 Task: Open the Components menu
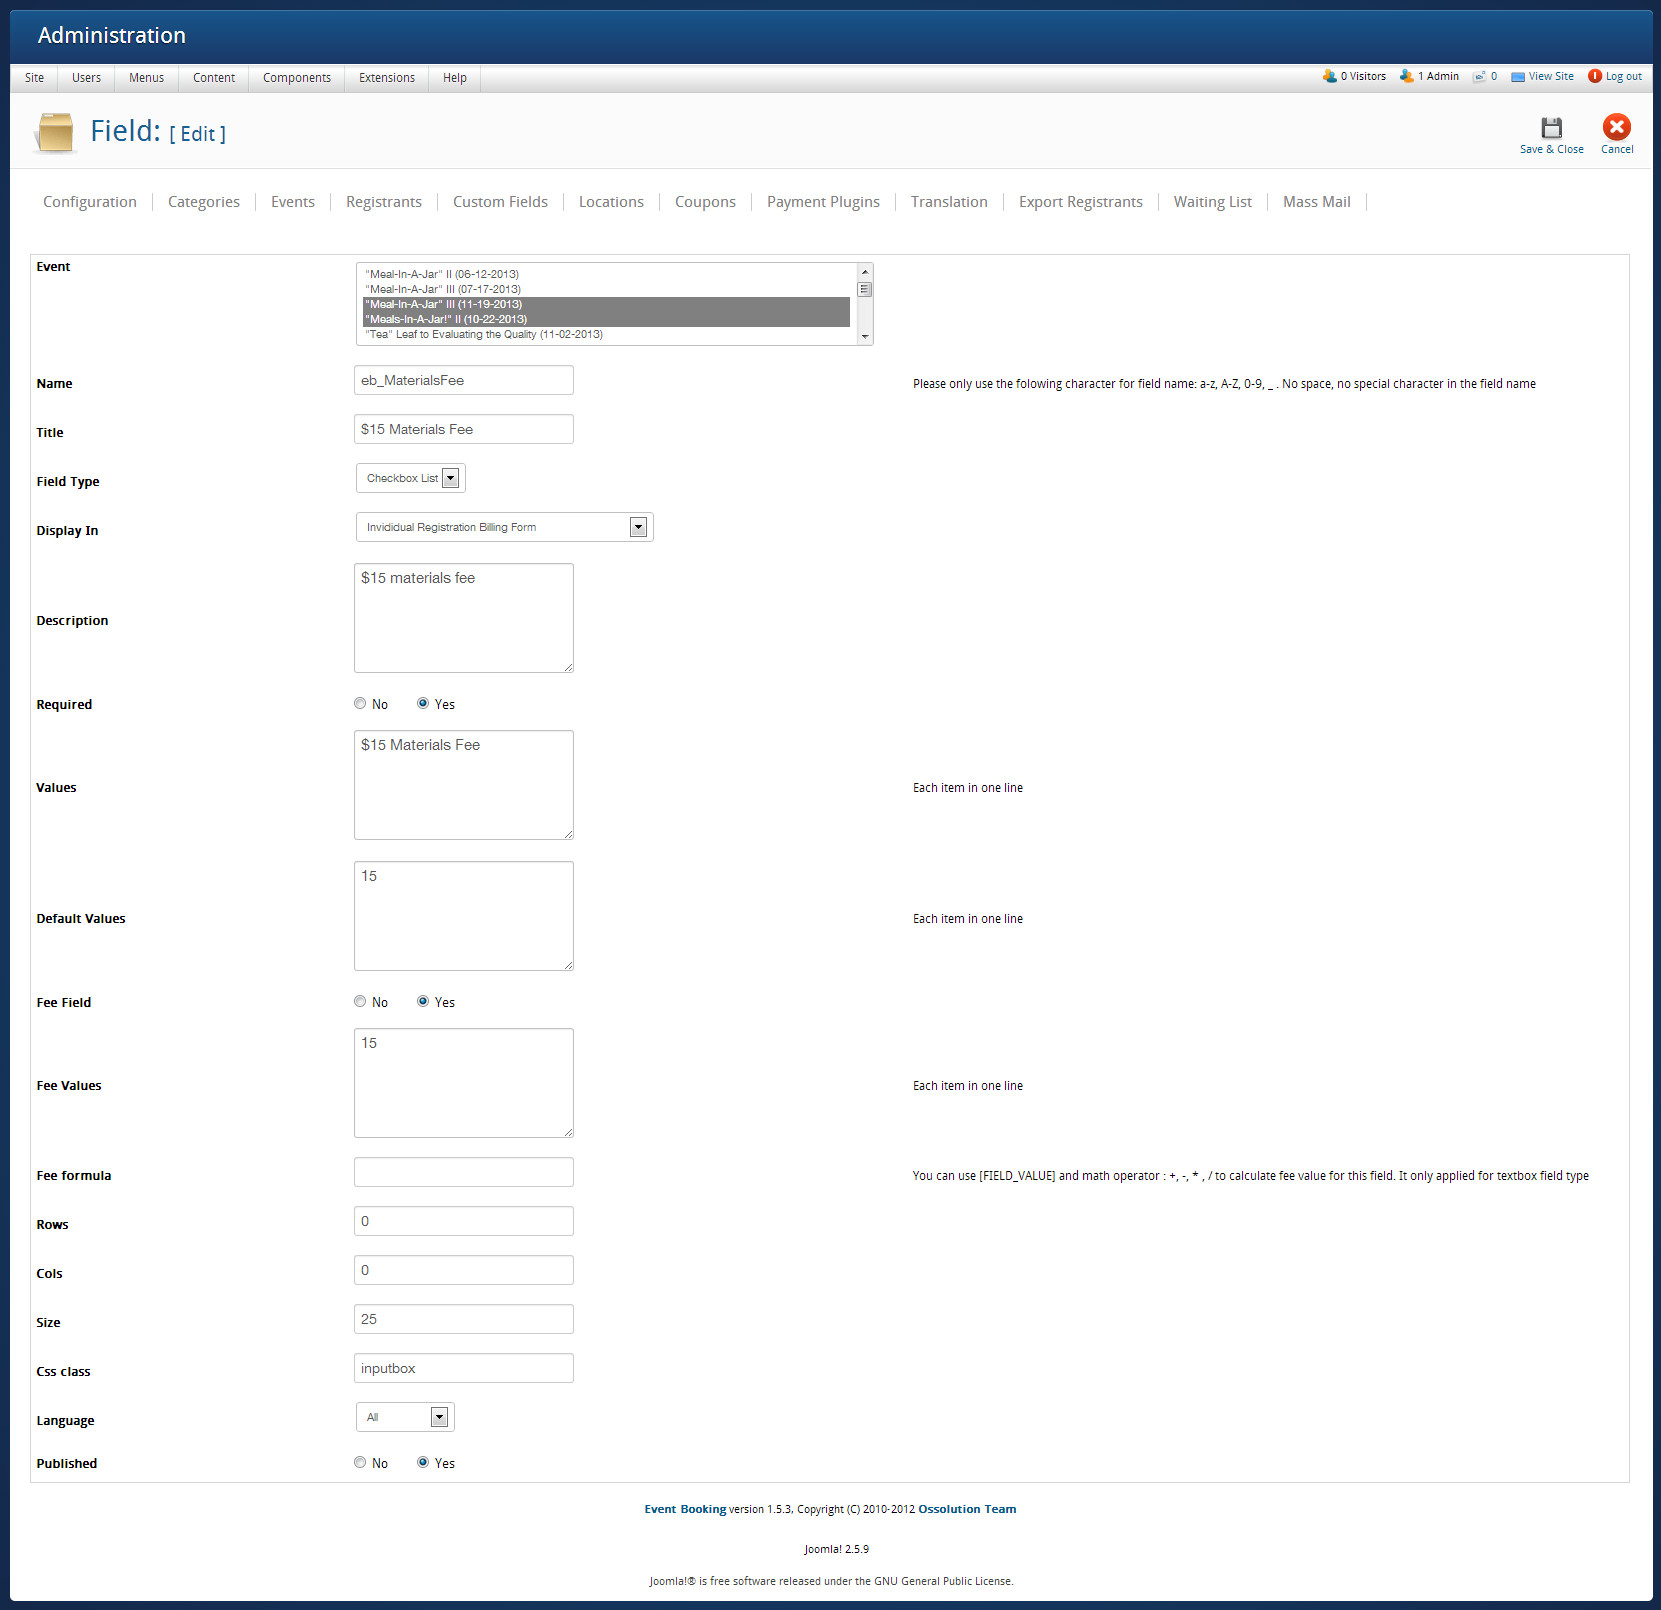[296, 78]
